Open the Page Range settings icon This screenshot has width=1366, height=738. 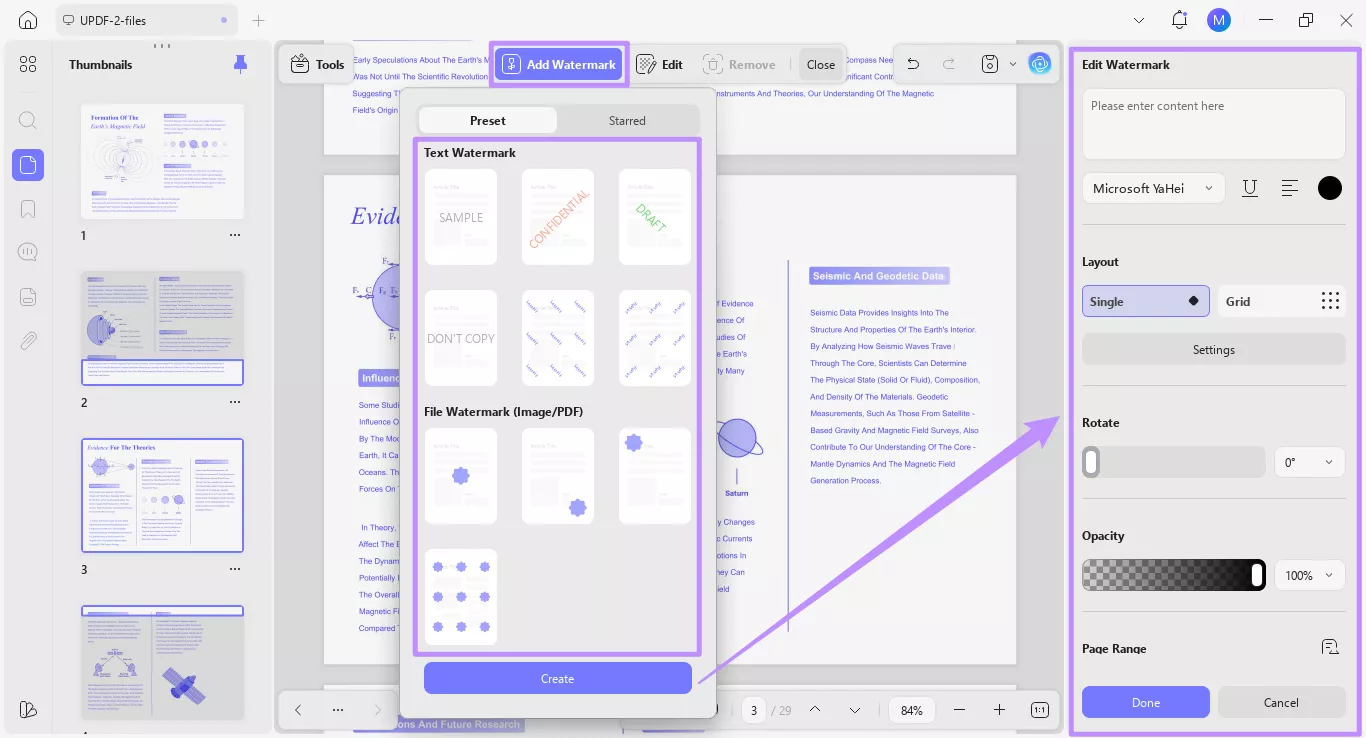1330,647
